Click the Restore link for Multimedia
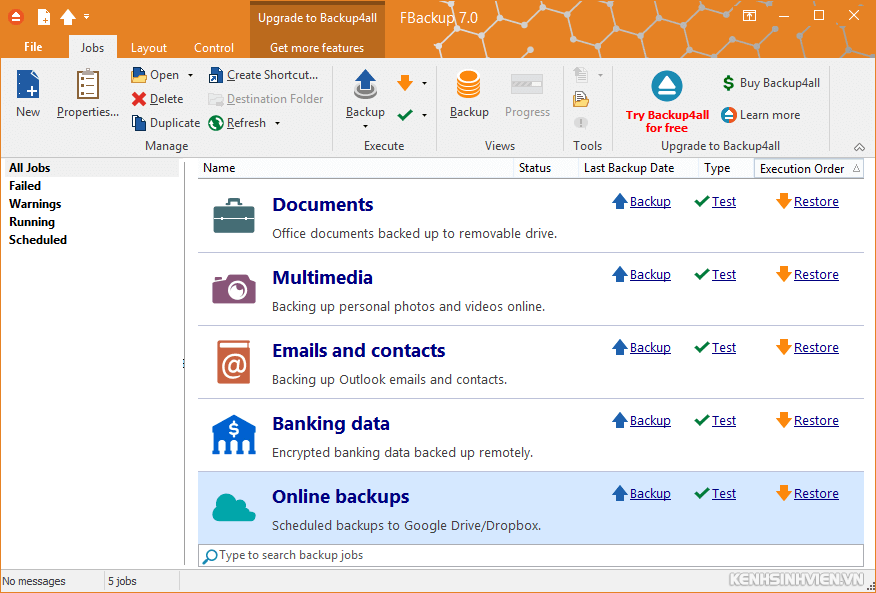 coord(816,275)
